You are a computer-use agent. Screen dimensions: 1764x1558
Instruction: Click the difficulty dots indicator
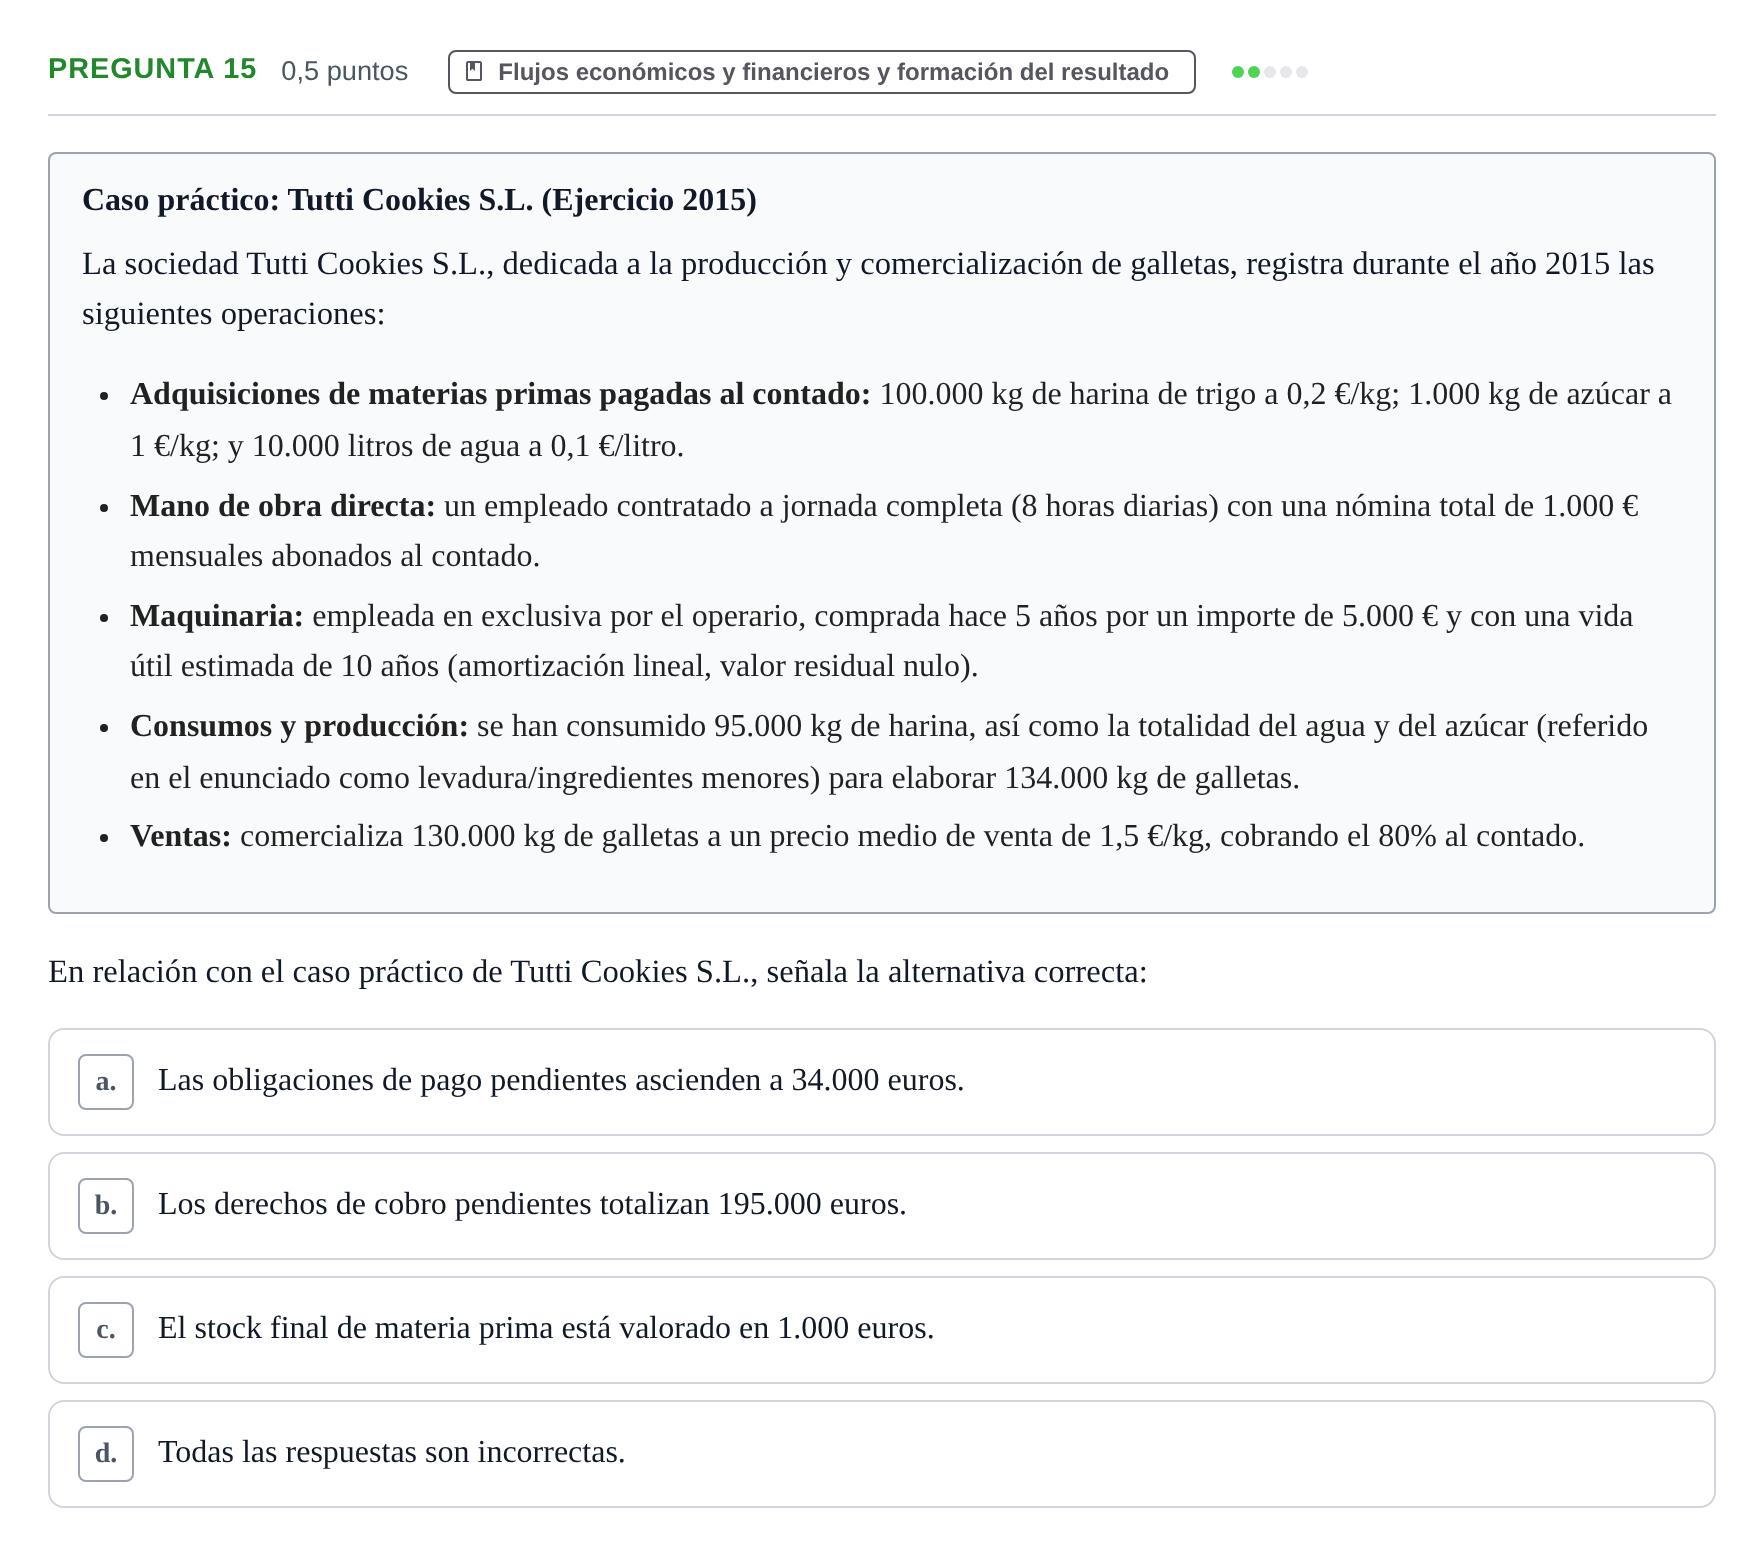(1270, 72)
